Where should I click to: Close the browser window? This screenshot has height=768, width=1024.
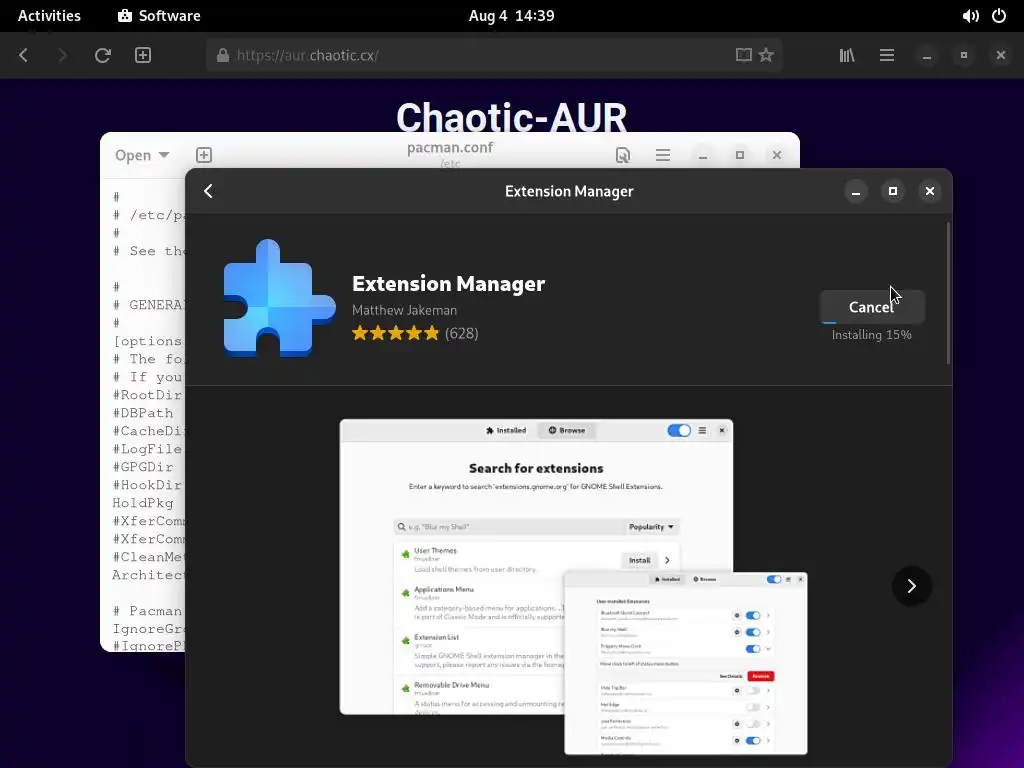1000,56
